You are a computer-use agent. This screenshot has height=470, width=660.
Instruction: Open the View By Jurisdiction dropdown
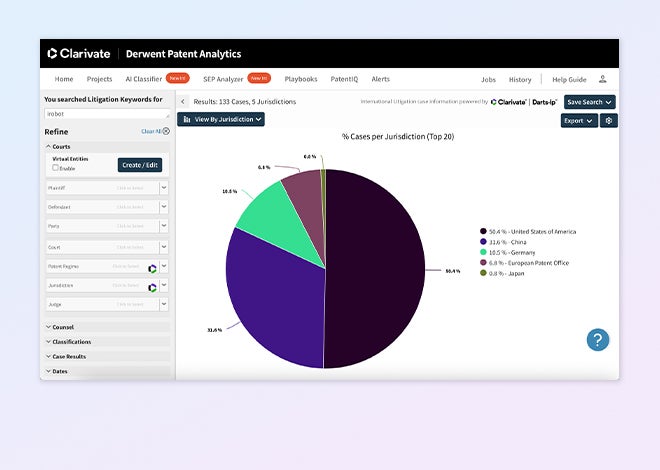click(221, 119)
